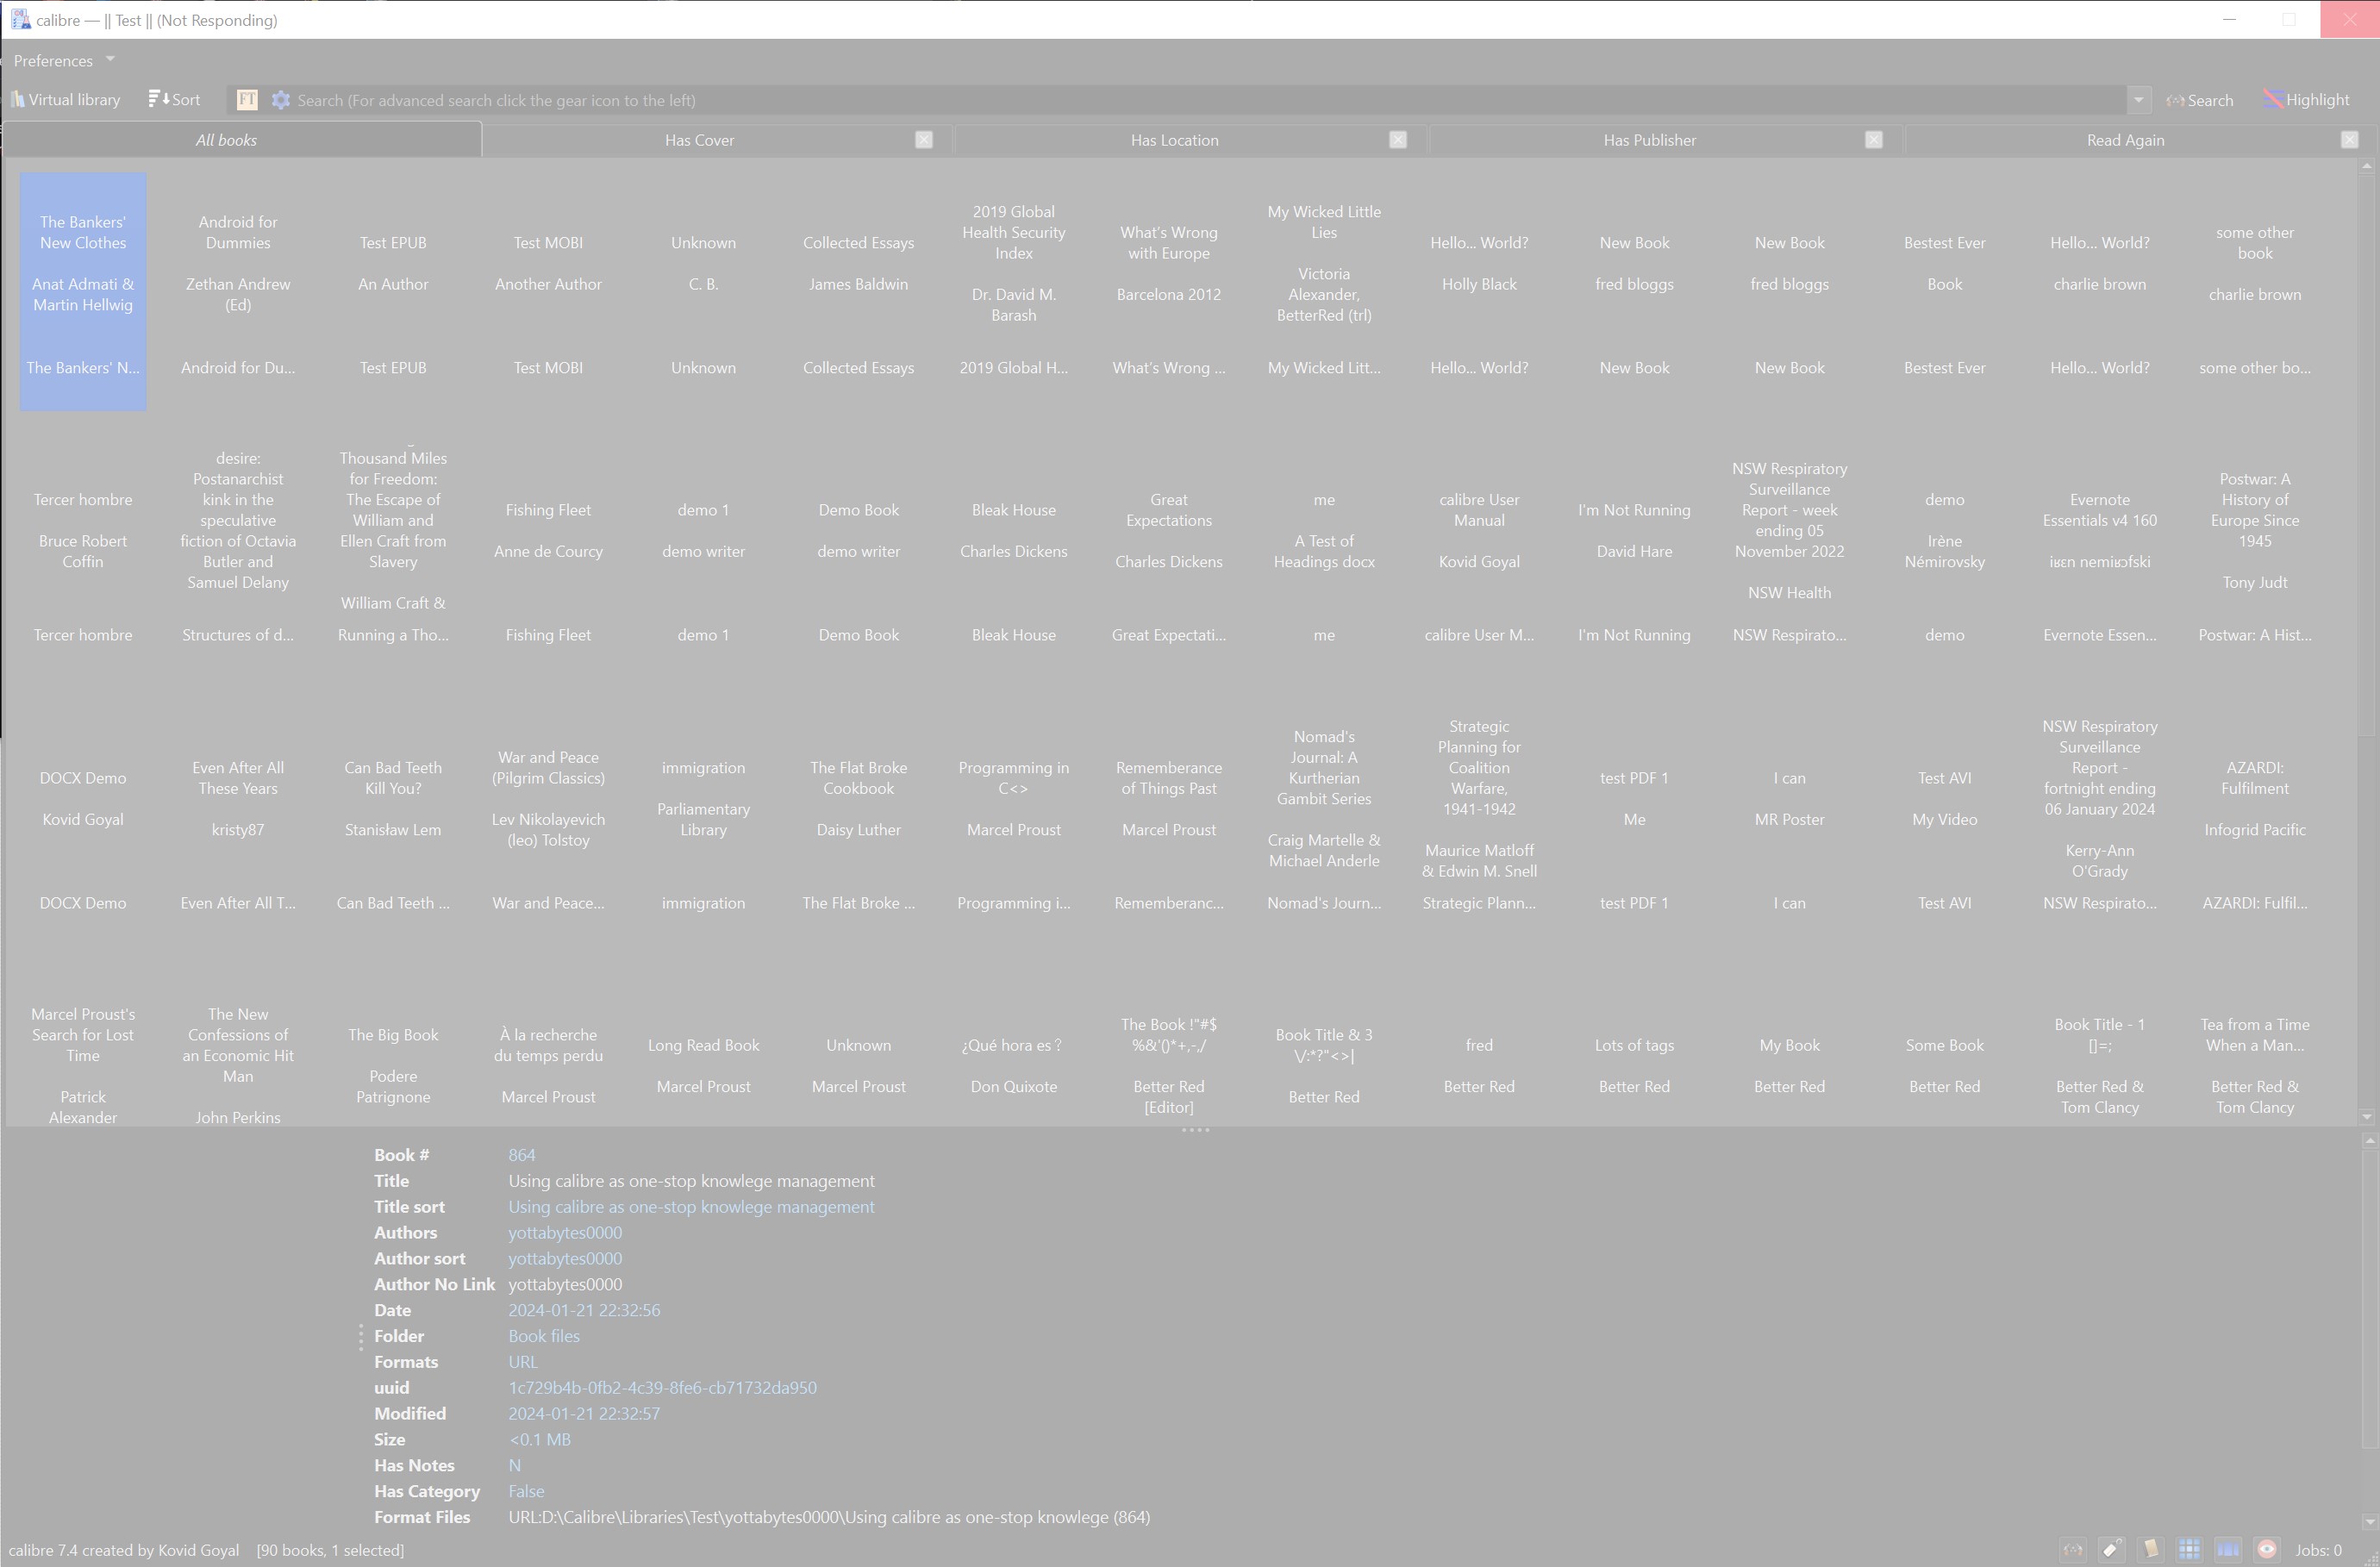Select the Bleak House book cover

(1013, 530)
